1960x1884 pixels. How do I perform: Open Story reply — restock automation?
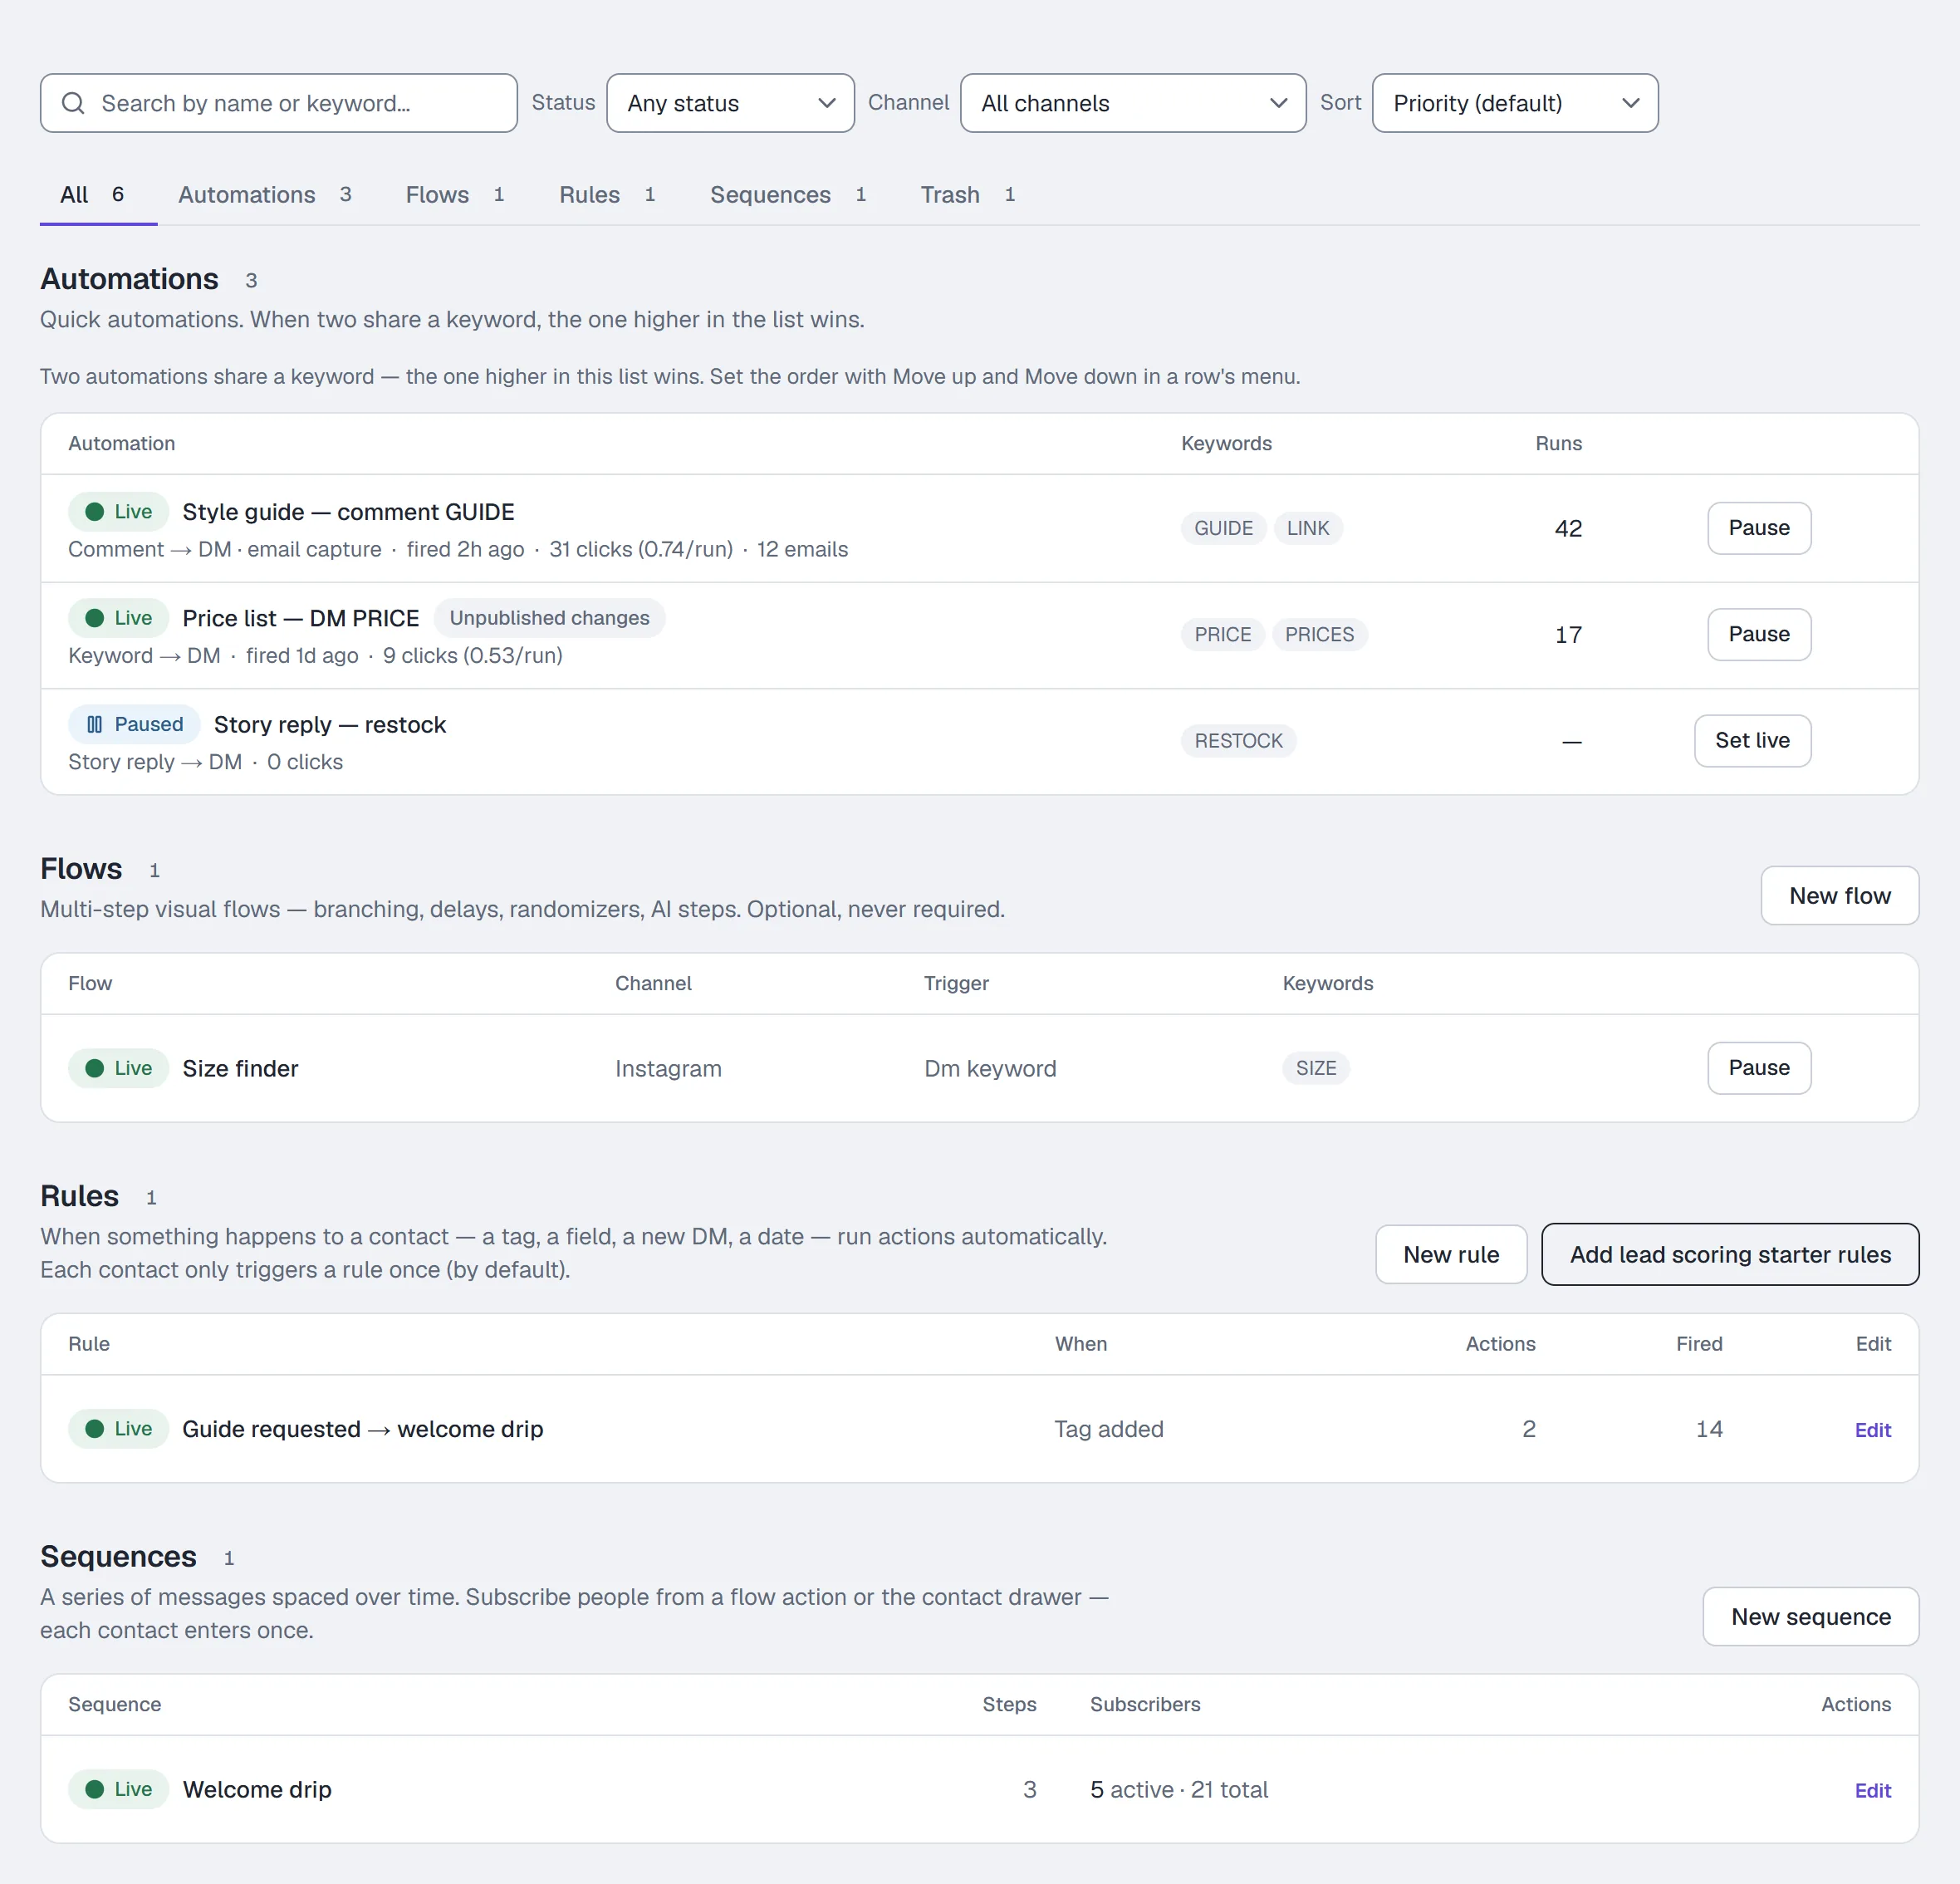pyautogui.click(x=330, y=725)
